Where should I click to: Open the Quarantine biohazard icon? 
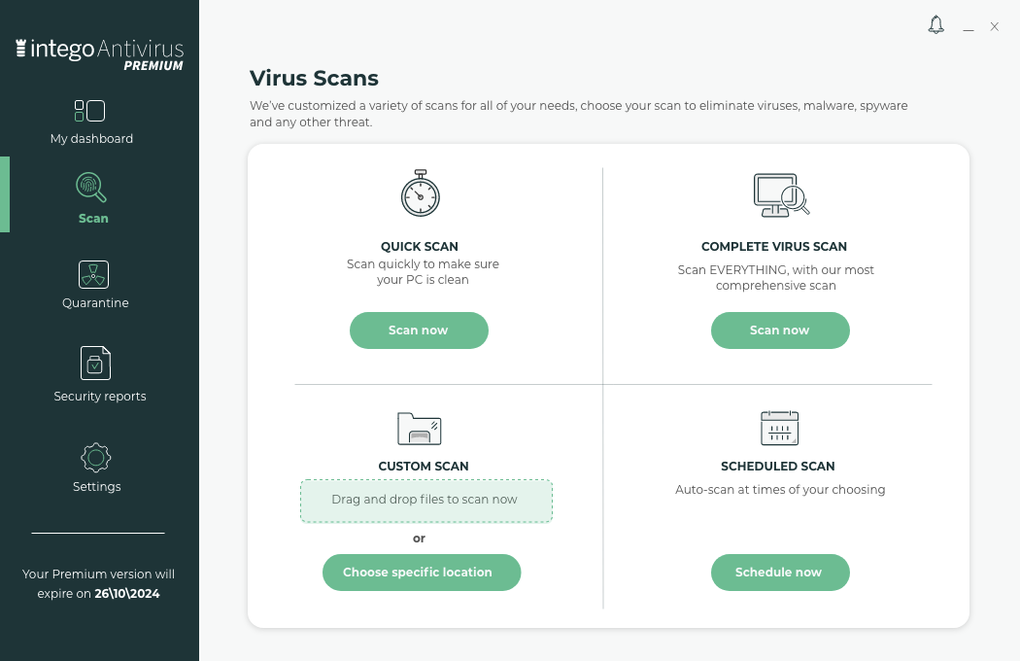pyautogui.click(x=94, y=274)
